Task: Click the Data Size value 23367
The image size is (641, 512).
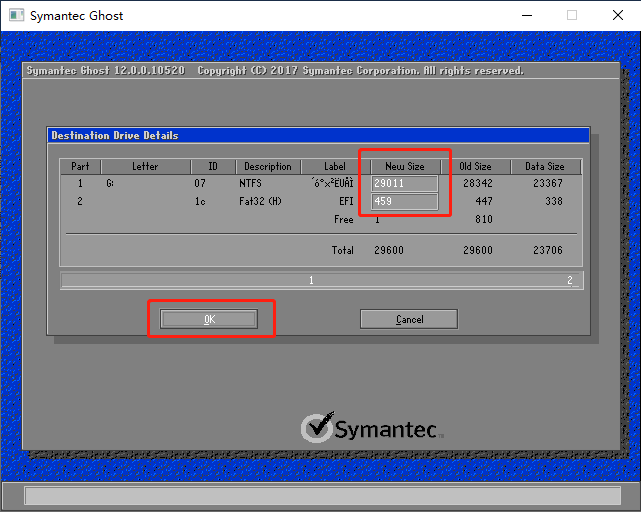Action: tap(548, 183)
